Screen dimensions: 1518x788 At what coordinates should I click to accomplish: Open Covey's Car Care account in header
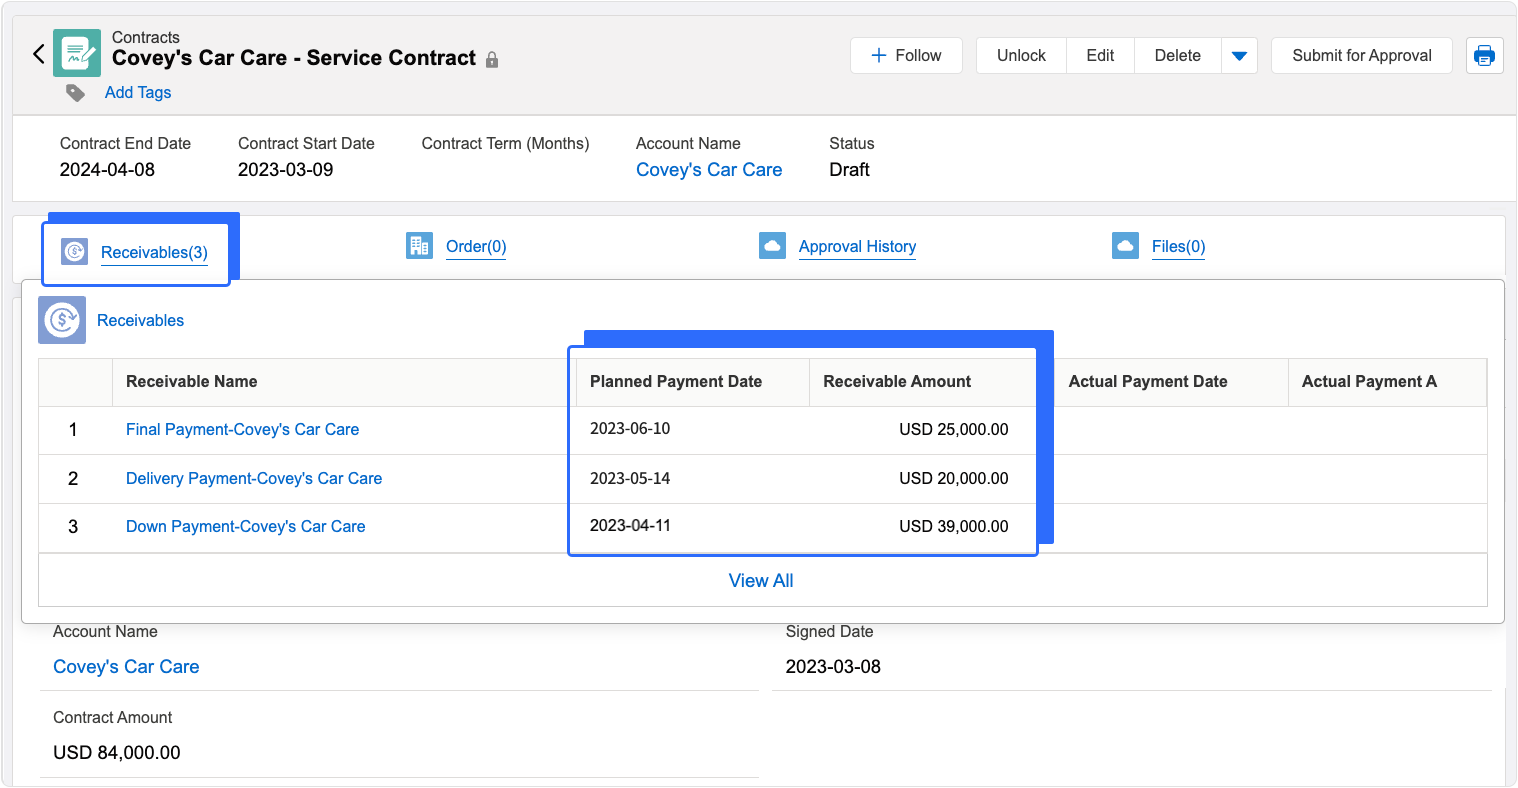coord(709,170)
